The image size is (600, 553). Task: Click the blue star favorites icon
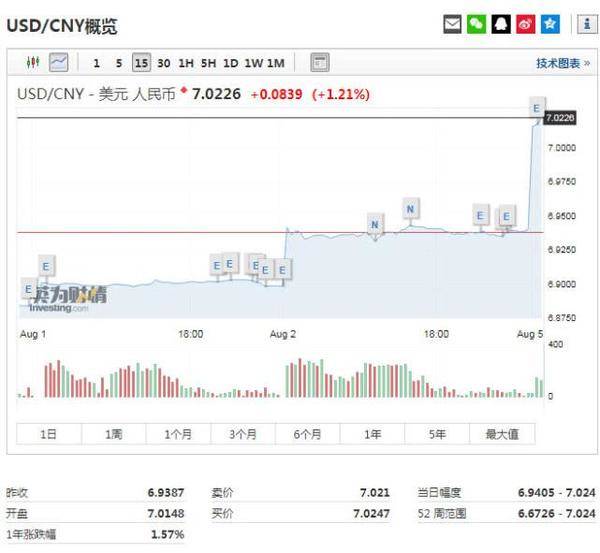(x=549, y=24)
